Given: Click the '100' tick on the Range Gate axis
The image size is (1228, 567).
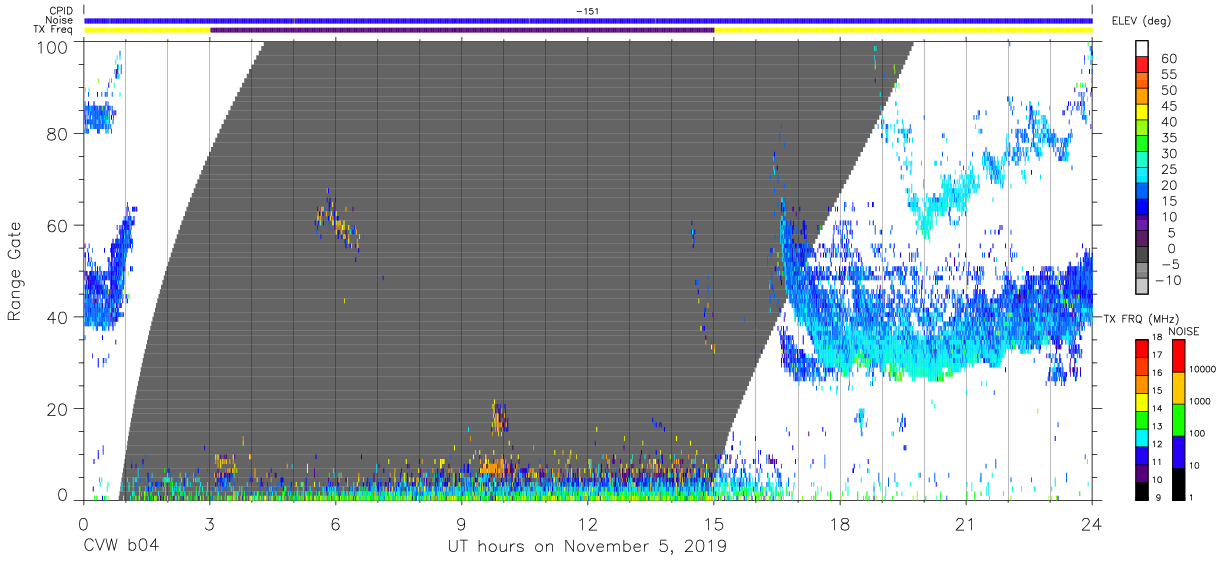Looking at the screenshot, I should (54, 46).
